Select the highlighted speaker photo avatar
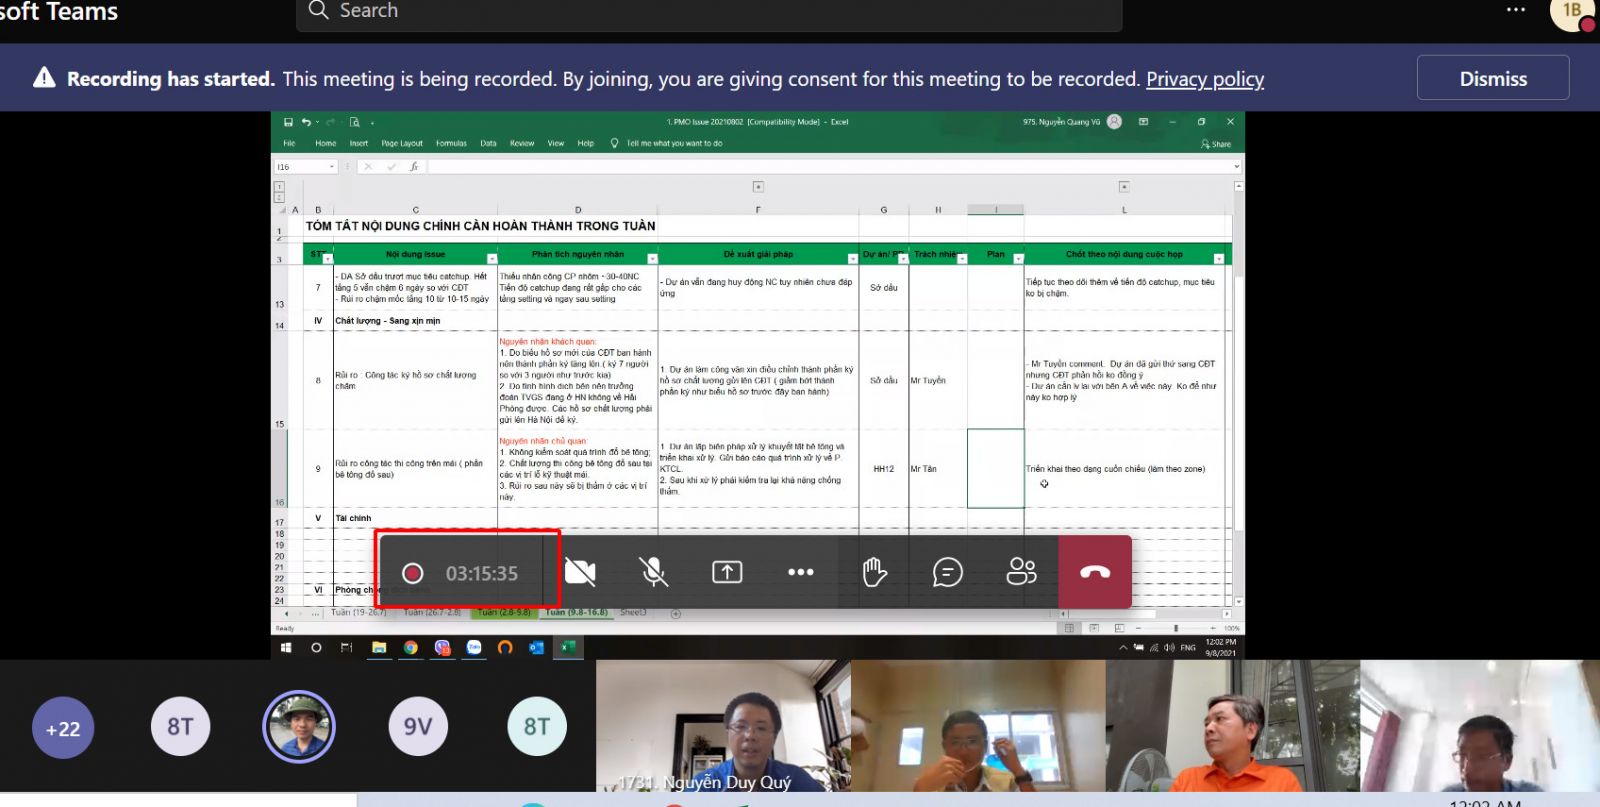Image resolution: width=1600 pixels, height=807 pixels. tap(299, 726)
